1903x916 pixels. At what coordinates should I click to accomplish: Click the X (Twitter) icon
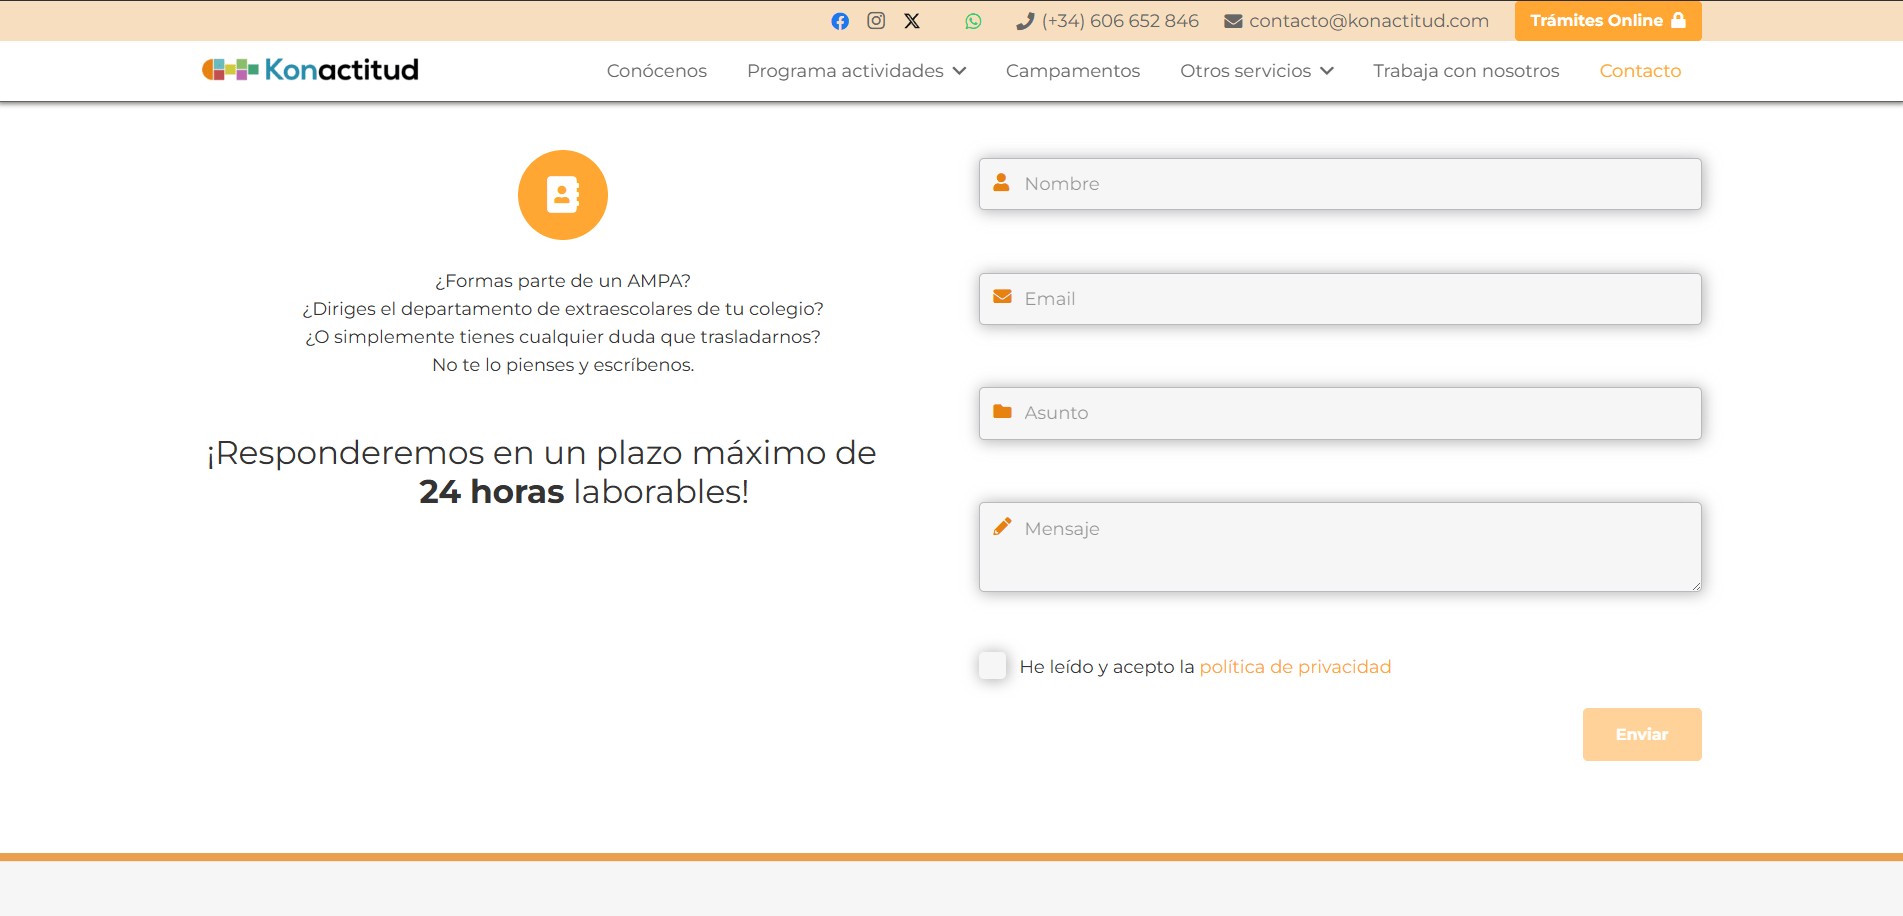point(912,21)
